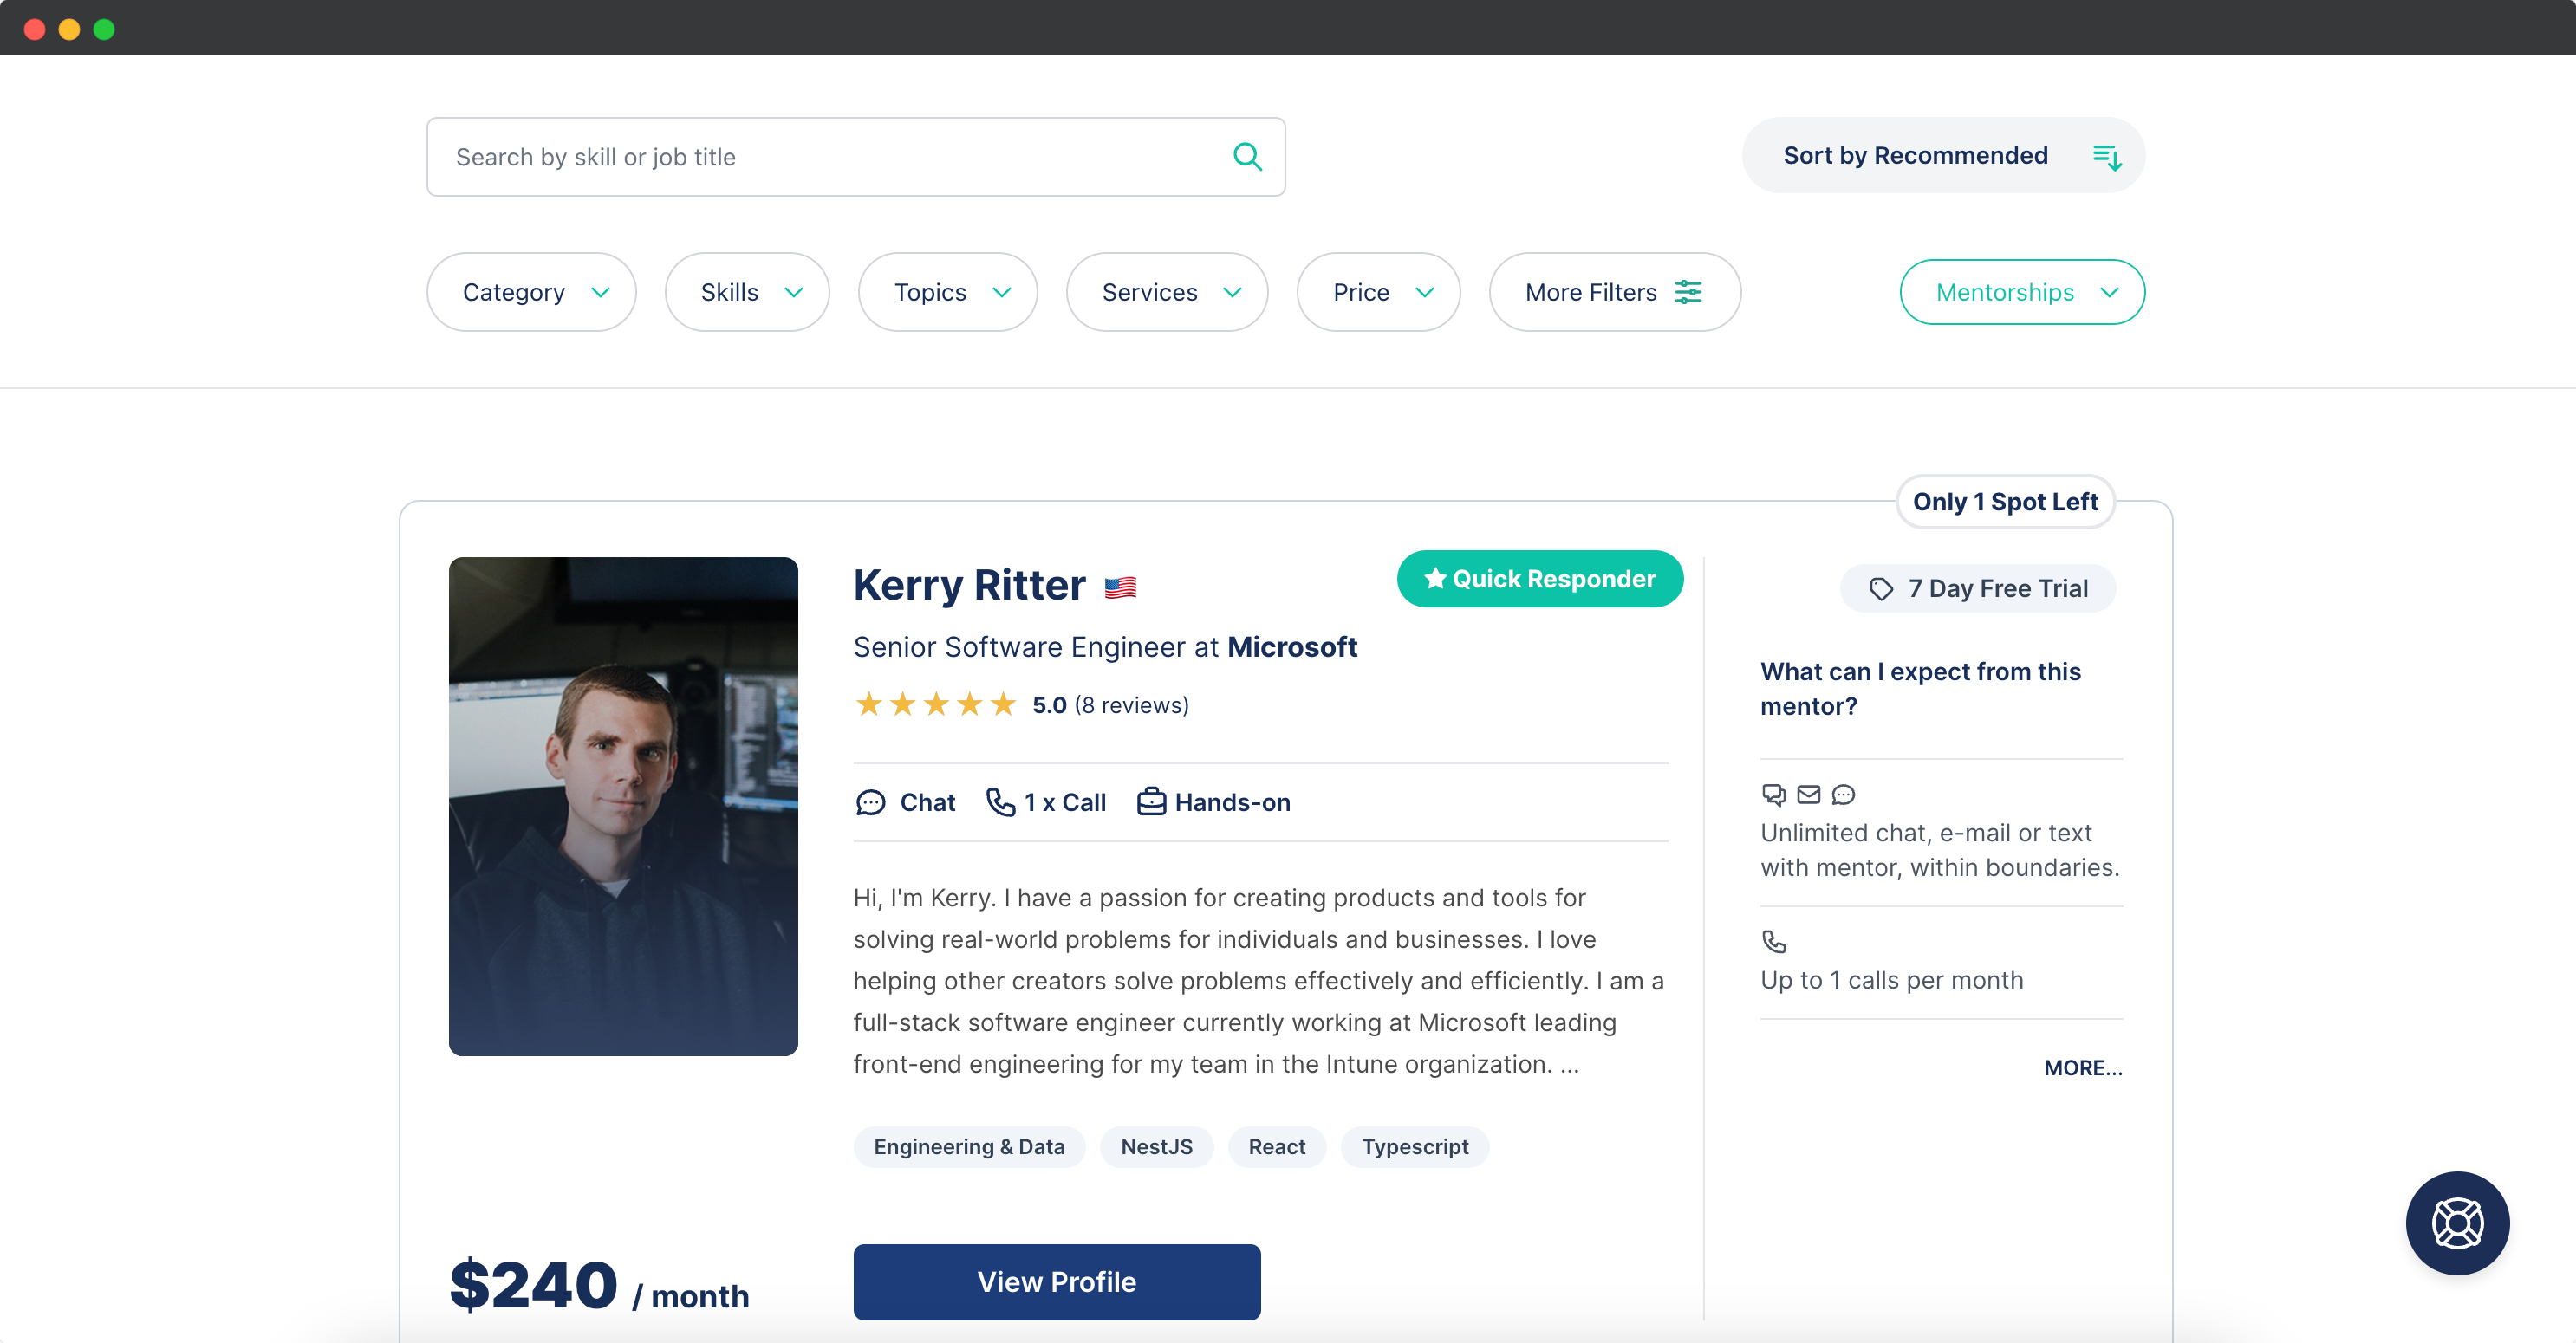The height and width of the screenshot is (1343, 2576).
Task: Open the Price filter dropdown
Action: pyautogui.click(x=1378, y=292)
